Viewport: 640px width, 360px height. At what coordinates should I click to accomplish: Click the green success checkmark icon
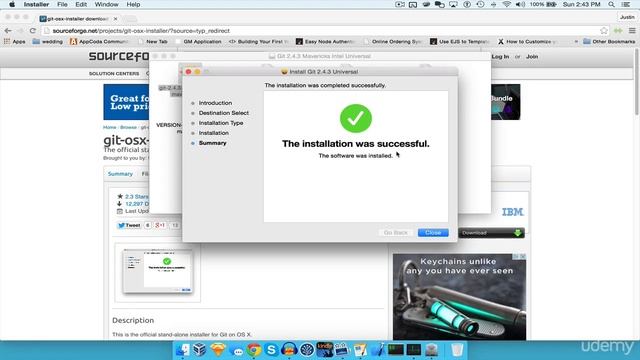click(x=356, y=118)
